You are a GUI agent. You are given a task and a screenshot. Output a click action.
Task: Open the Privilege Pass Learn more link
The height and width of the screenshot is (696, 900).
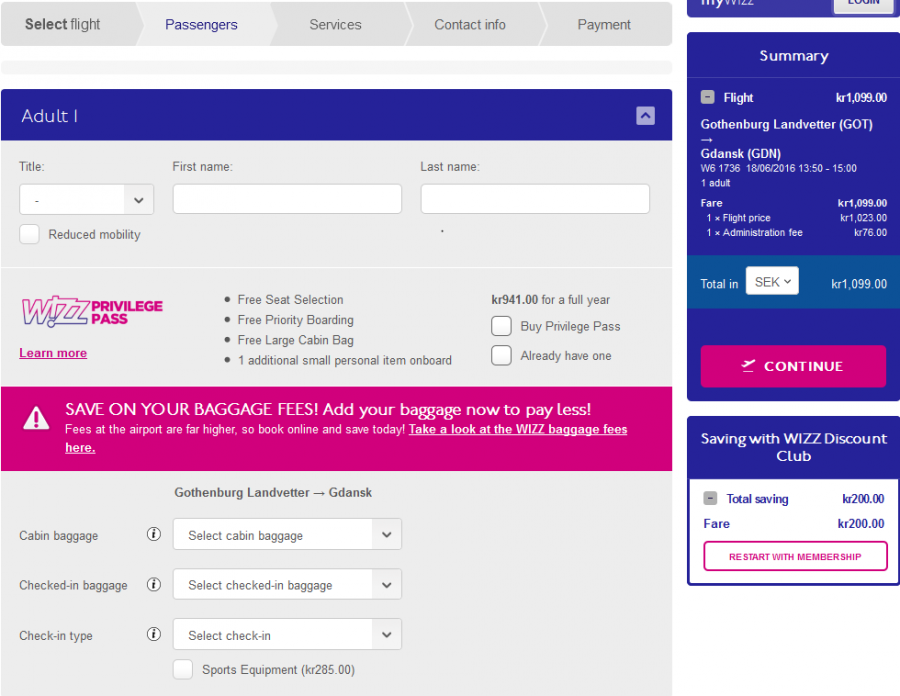53,353
